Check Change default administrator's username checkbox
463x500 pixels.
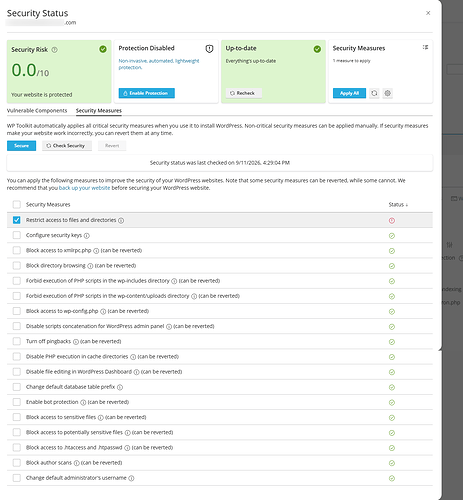17,478
